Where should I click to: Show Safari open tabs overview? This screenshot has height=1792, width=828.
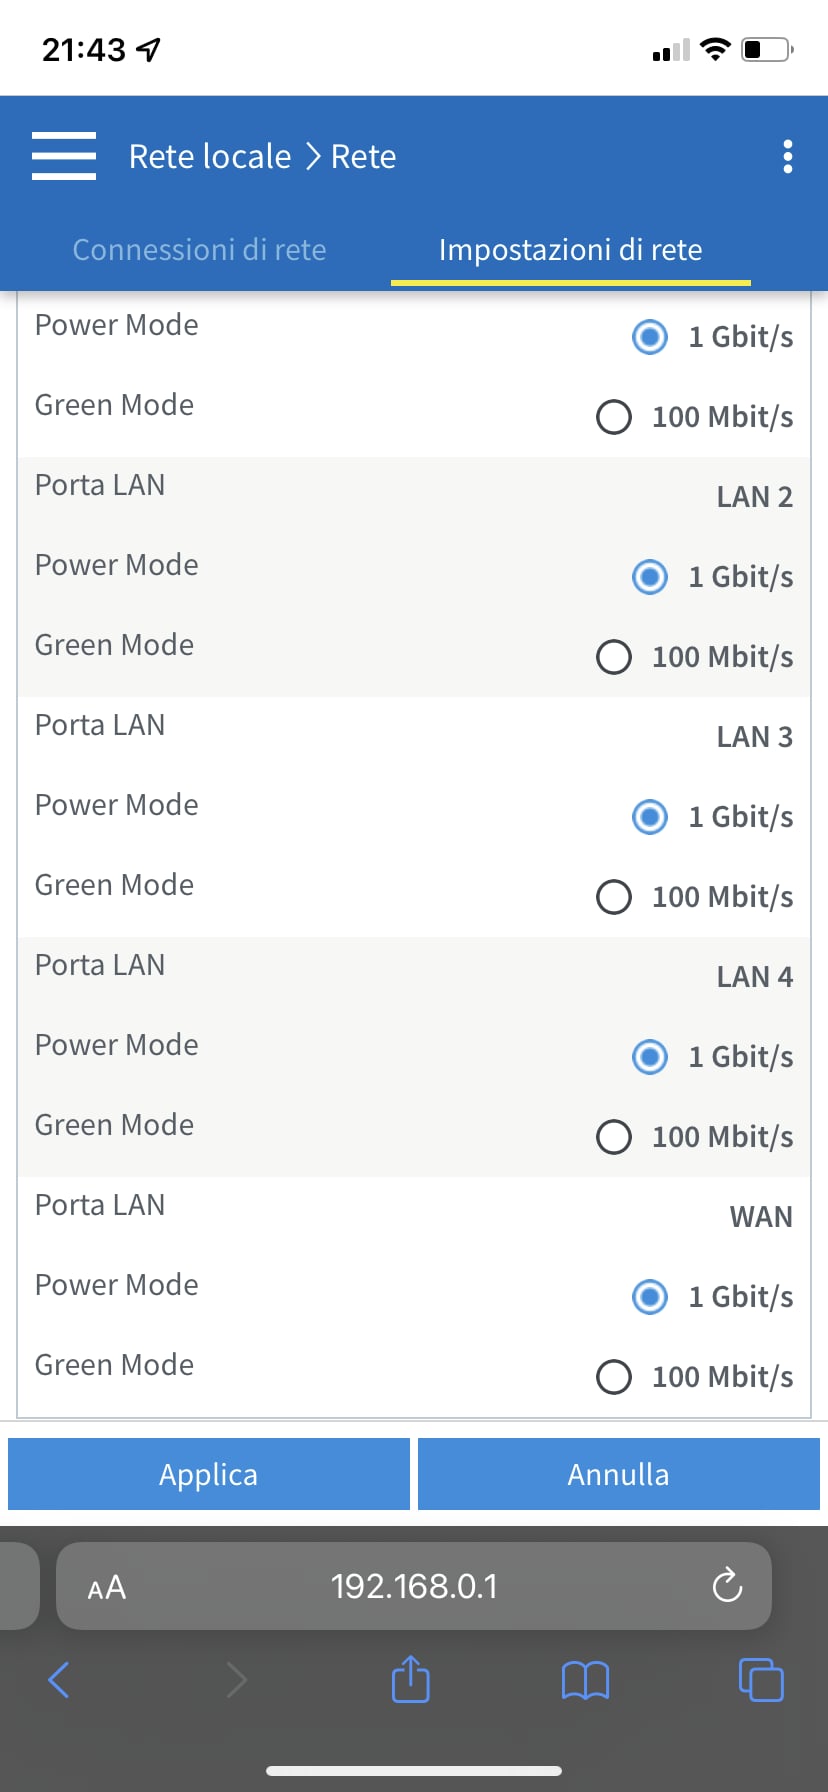(x=761, y=1679)
